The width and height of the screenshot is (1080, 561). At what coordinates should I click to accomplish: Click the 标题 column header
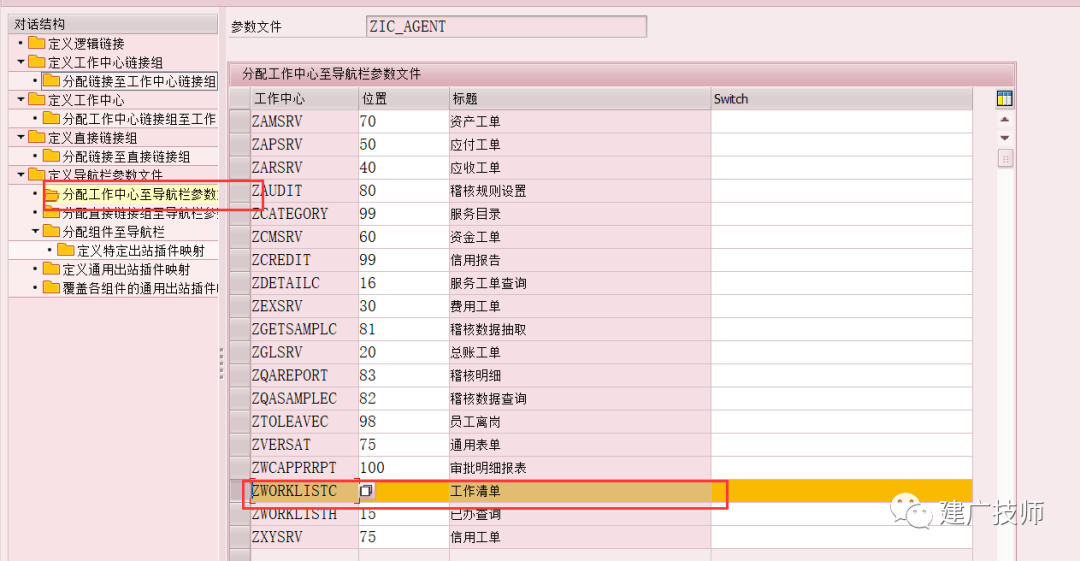pos(580,99)
